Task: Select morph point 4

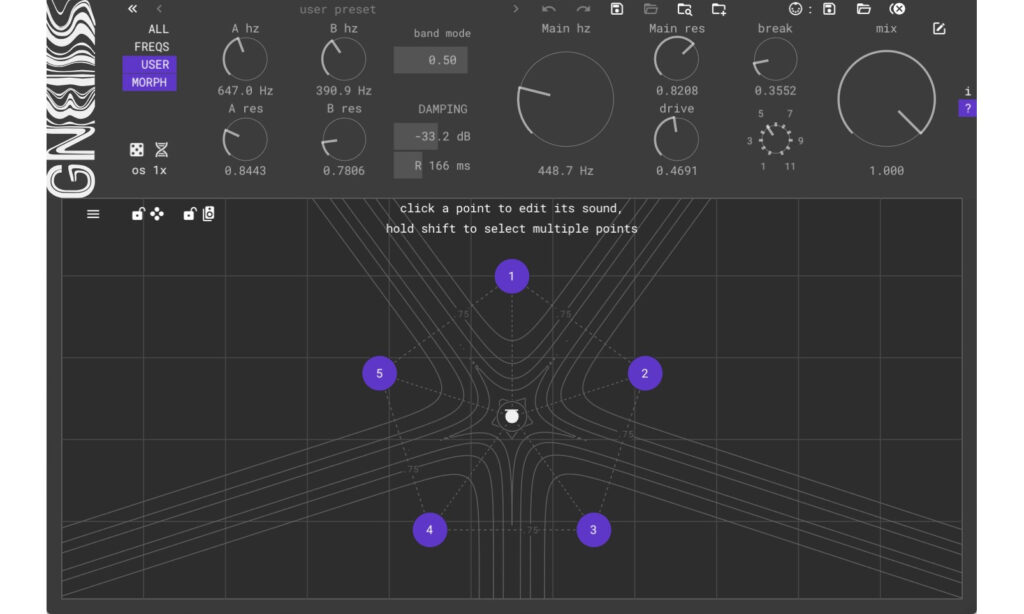Action: (430, 530)
